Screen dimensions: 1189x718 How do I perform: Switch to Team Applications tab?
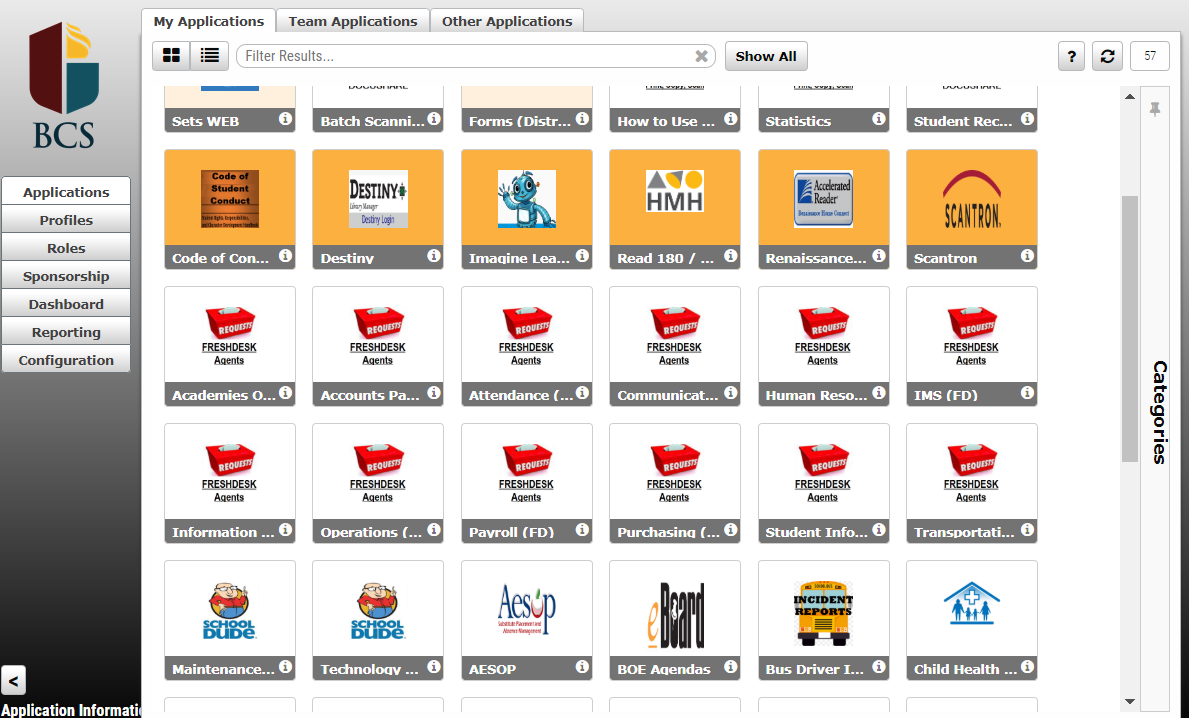[353, 21]
